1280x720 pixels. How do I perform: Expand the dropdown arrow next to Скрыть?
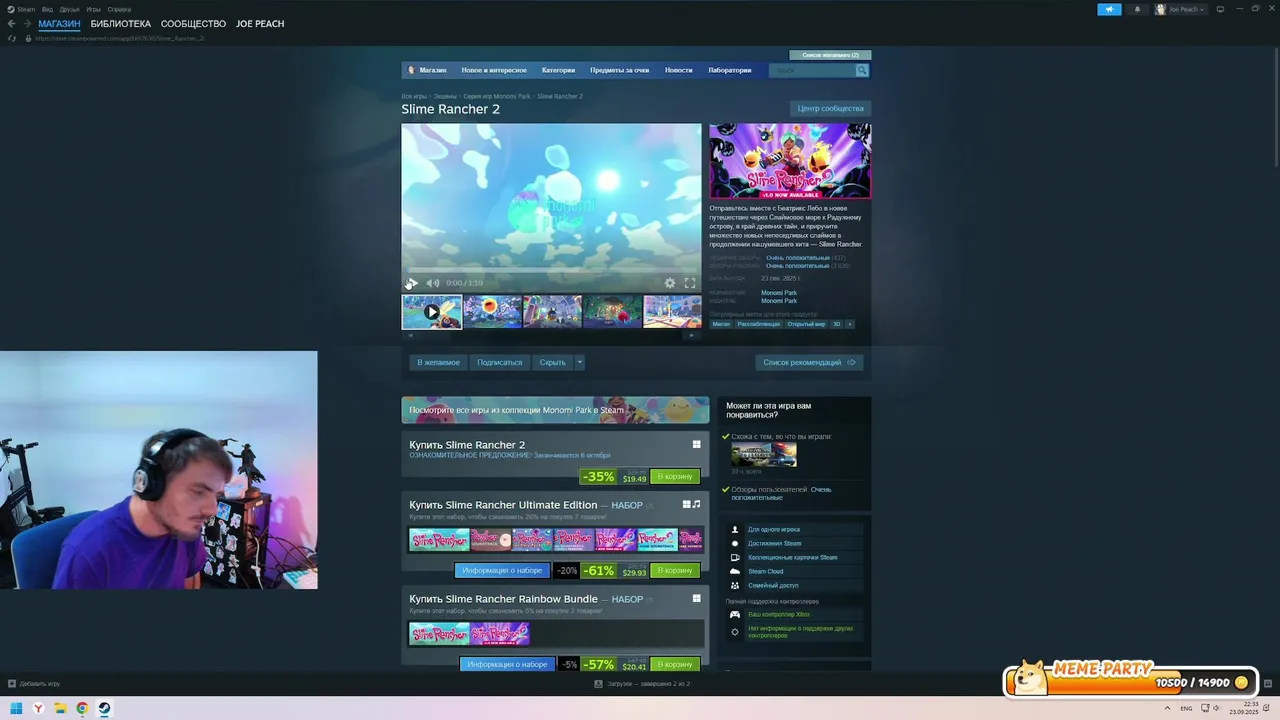579,362
